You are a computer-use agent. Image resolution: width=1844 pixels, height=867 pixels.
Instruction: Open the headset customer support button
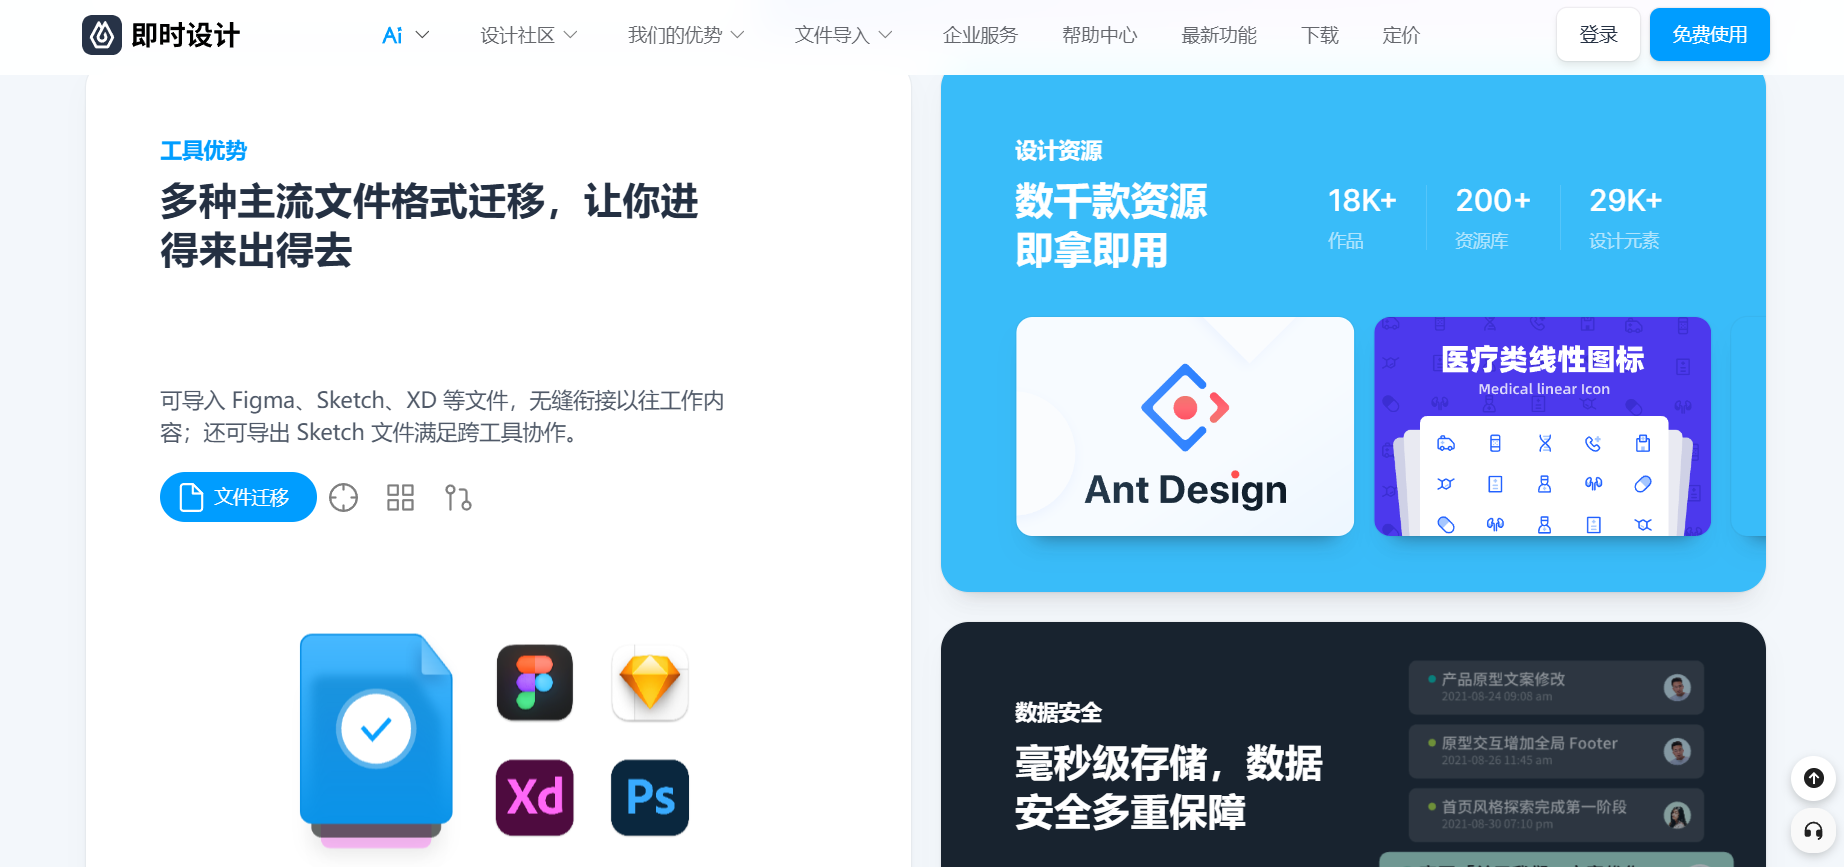tap(1814, 831)
